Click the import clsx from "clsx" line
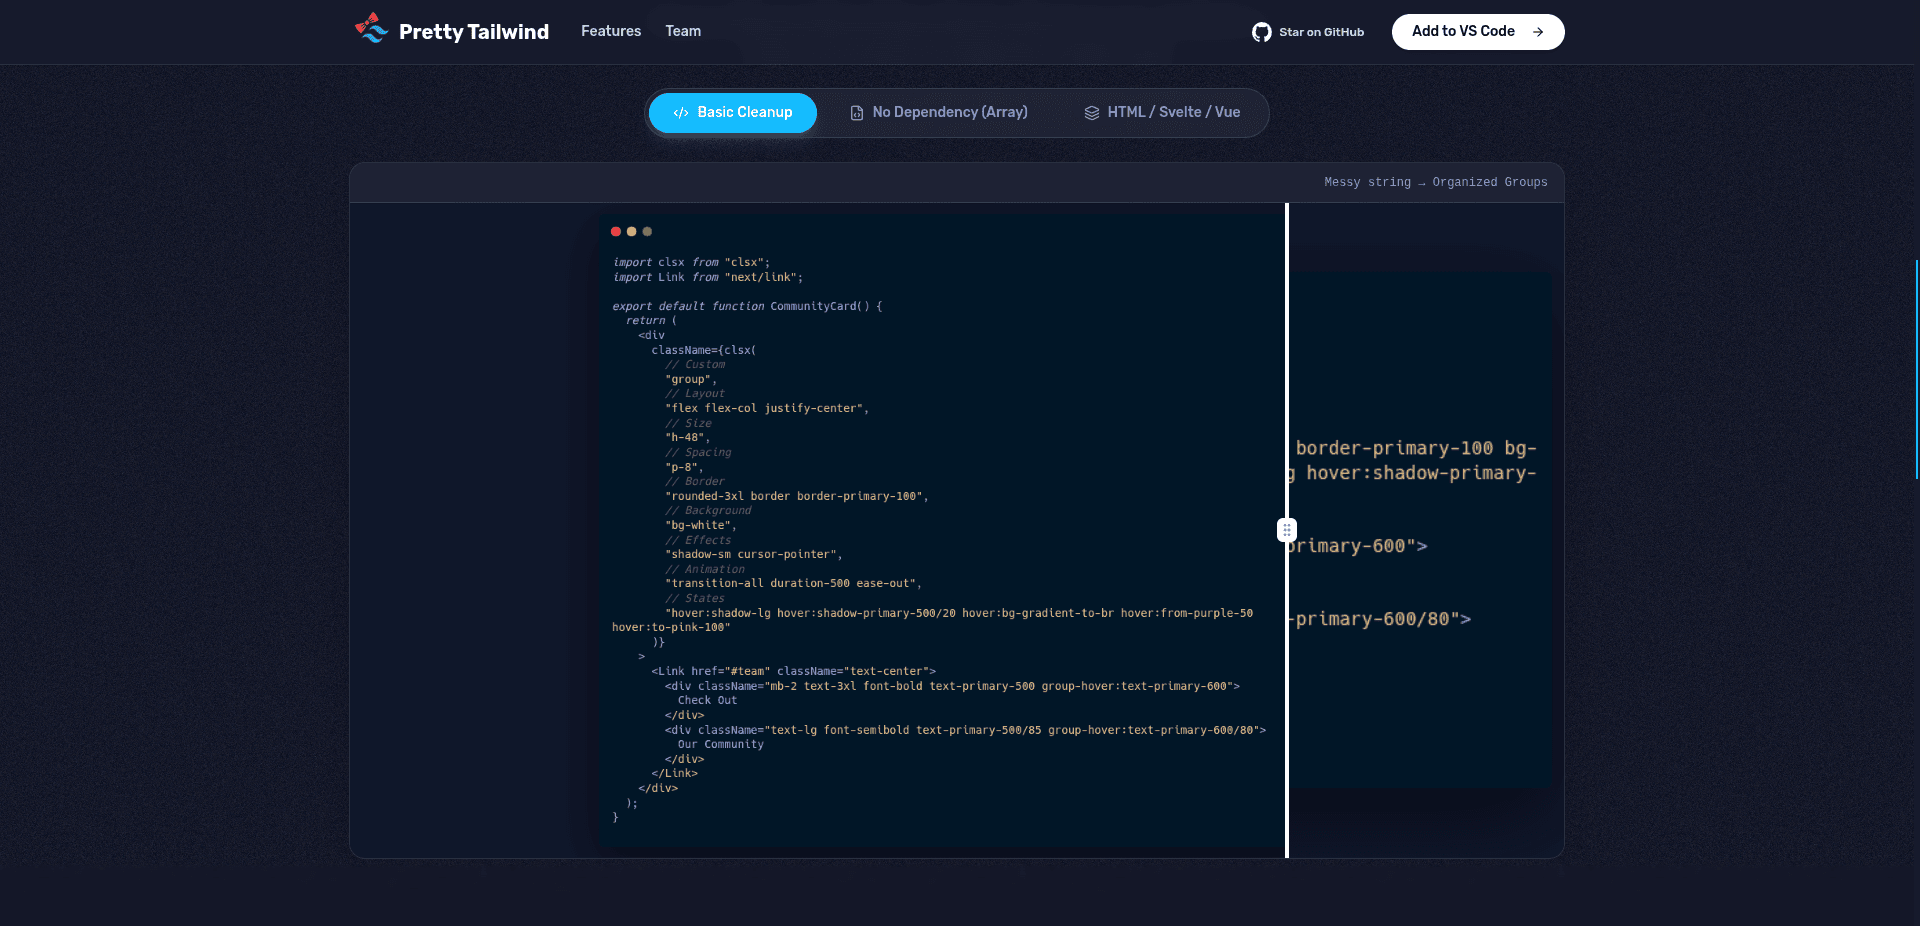Viewport: 1920px width, 926px height. [x=691, y=262]
